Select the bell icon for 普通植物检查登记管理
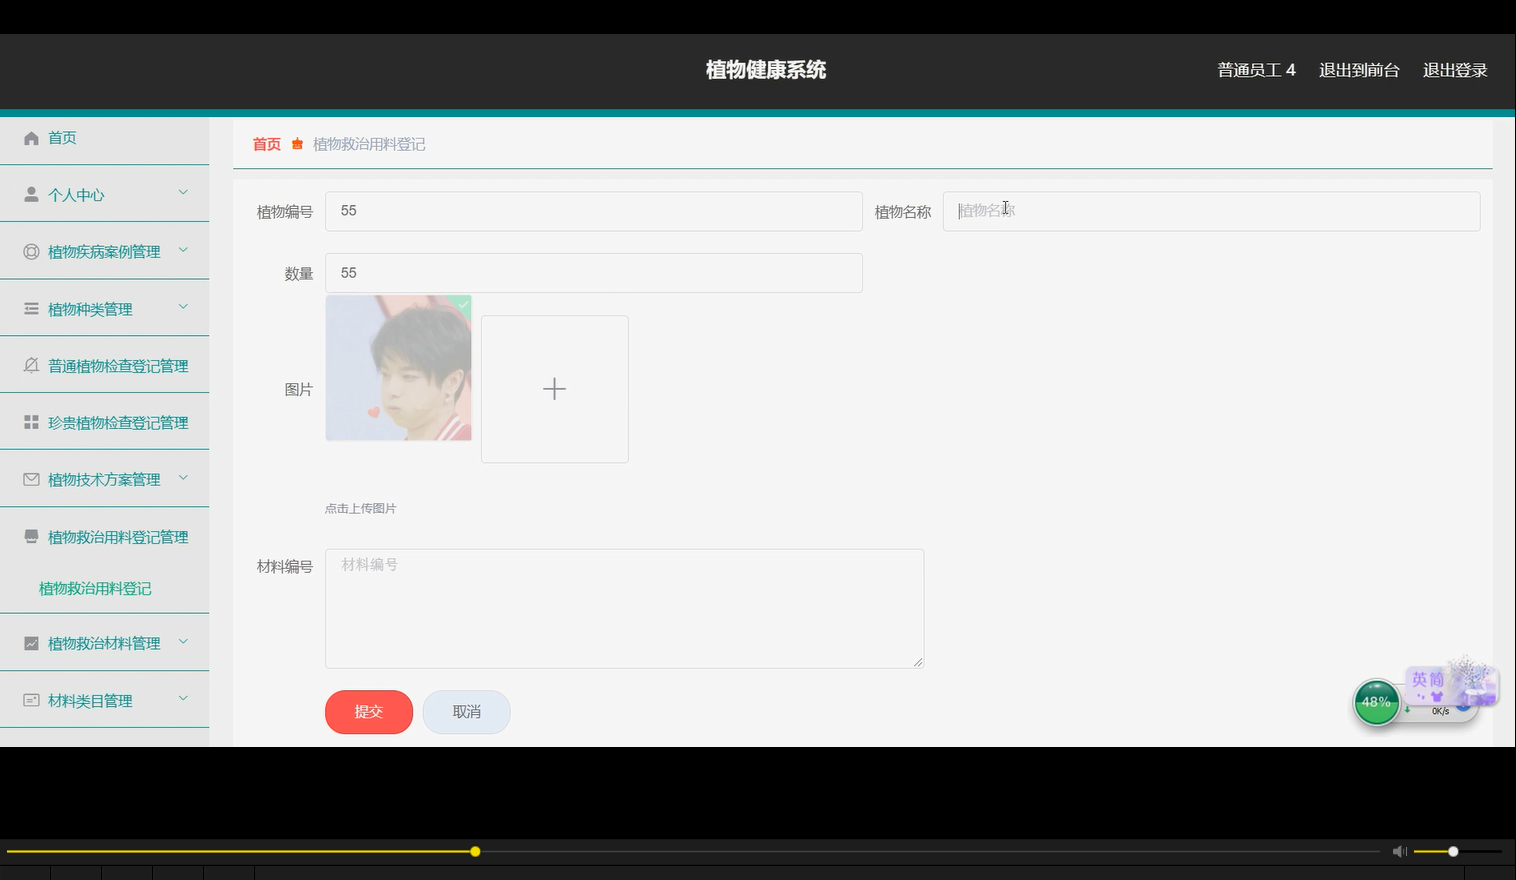 click(x=31, y=365)
